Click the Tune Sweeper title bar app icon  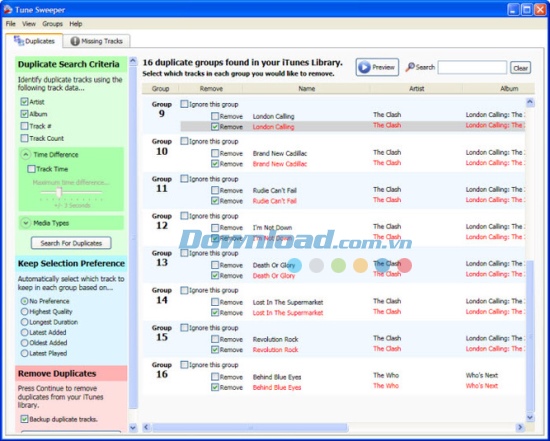8,9
